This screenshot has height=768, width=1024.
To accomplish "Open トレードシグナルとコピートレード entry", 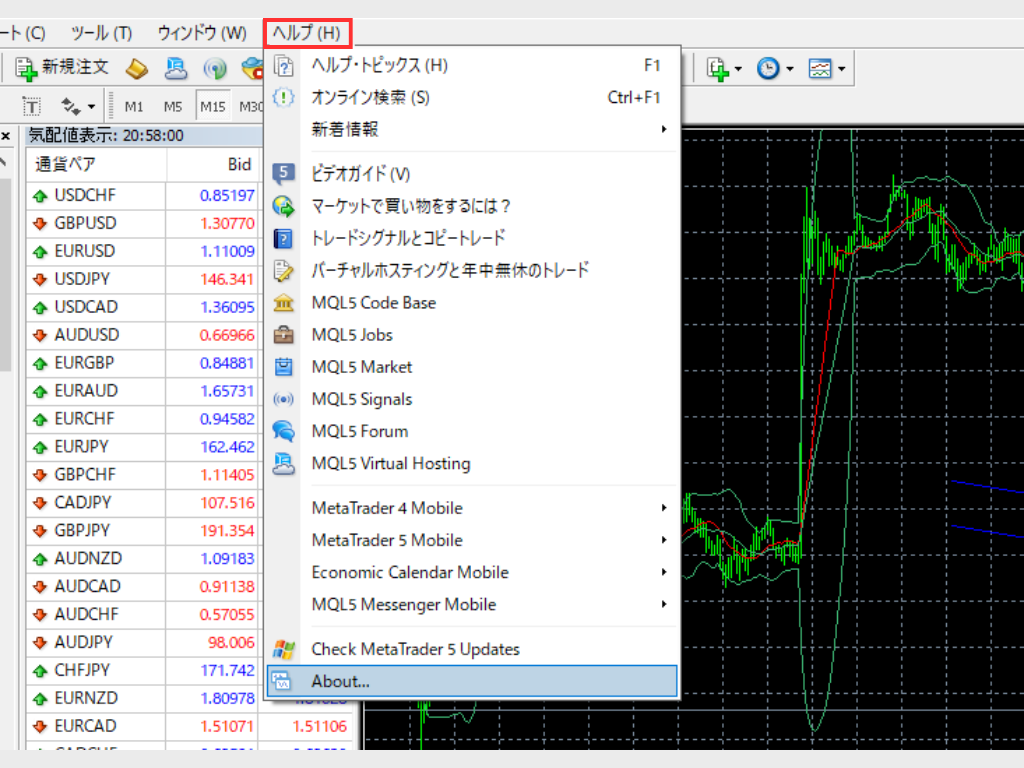I will click(x=472, y=238).
